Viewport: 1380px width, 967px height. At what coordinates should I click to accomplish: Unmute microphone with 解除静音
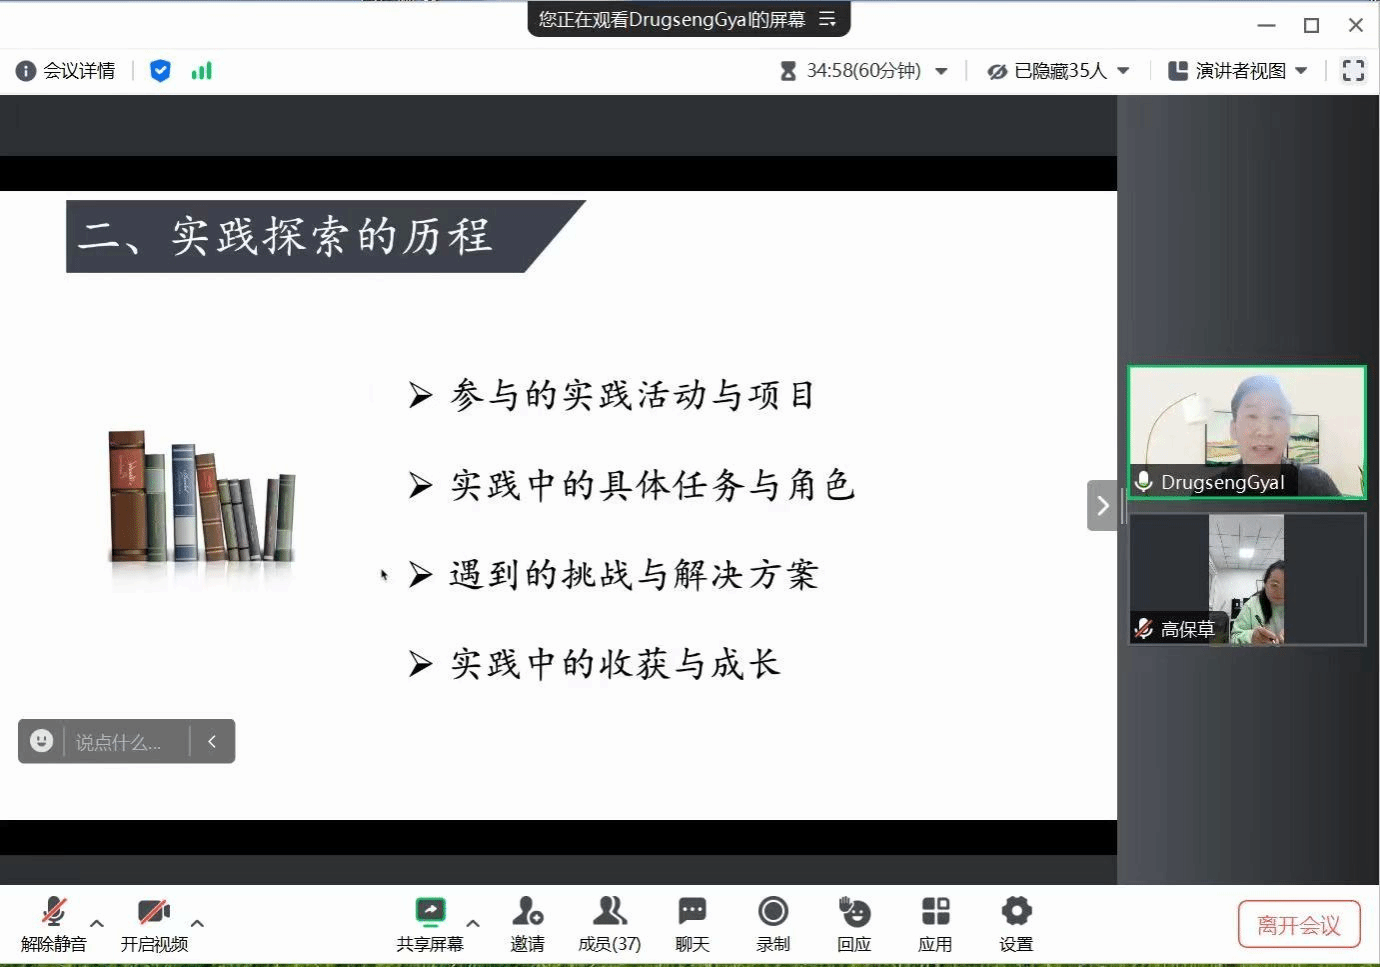pos(54,912)
